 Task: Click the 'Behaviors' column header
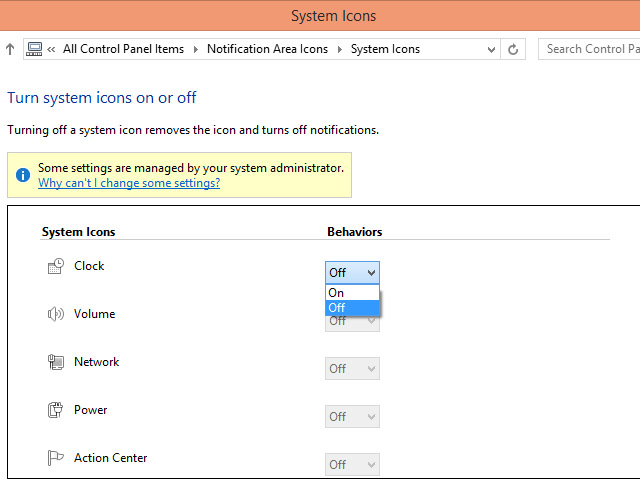pyautogui.click(x=355, y=232)
